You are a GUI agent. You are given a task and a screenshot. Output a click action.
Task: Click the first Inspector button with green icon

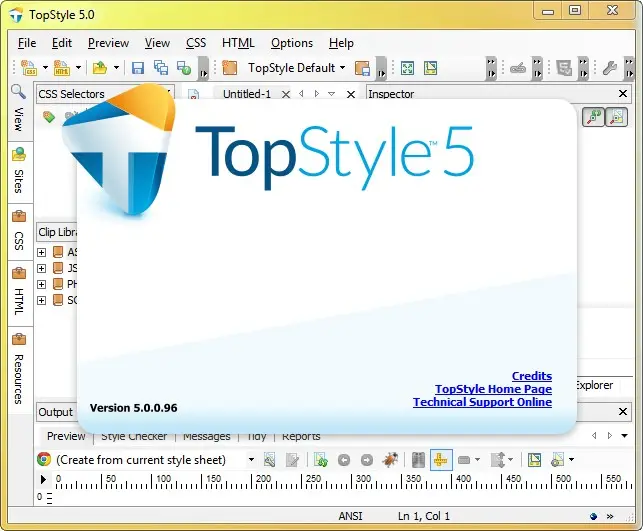pos(593,117)
